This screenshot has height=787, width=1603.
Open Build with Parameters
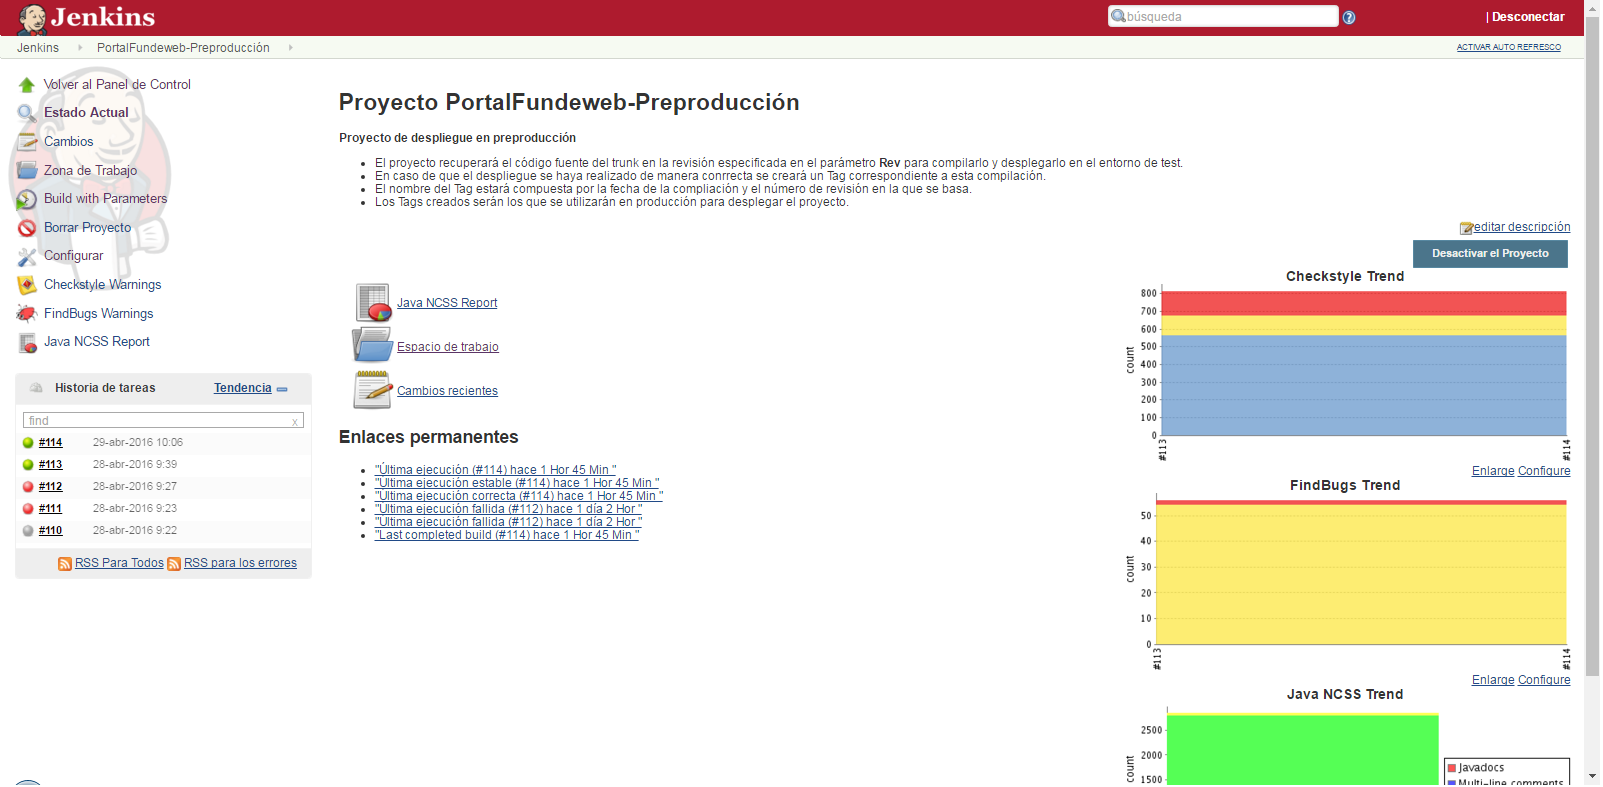pyautogui.click(x=105, y=199)
